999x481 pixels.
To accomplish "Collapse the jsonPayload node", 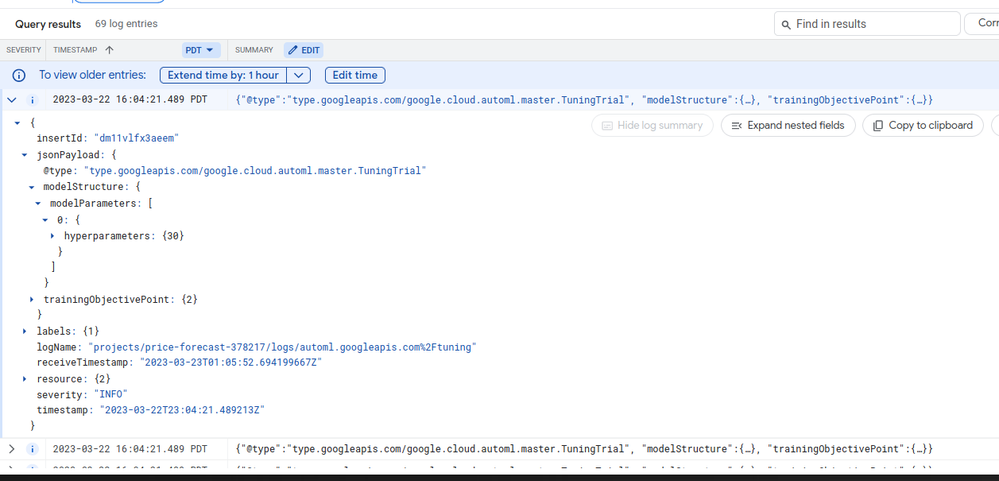I will pos(24,154).
